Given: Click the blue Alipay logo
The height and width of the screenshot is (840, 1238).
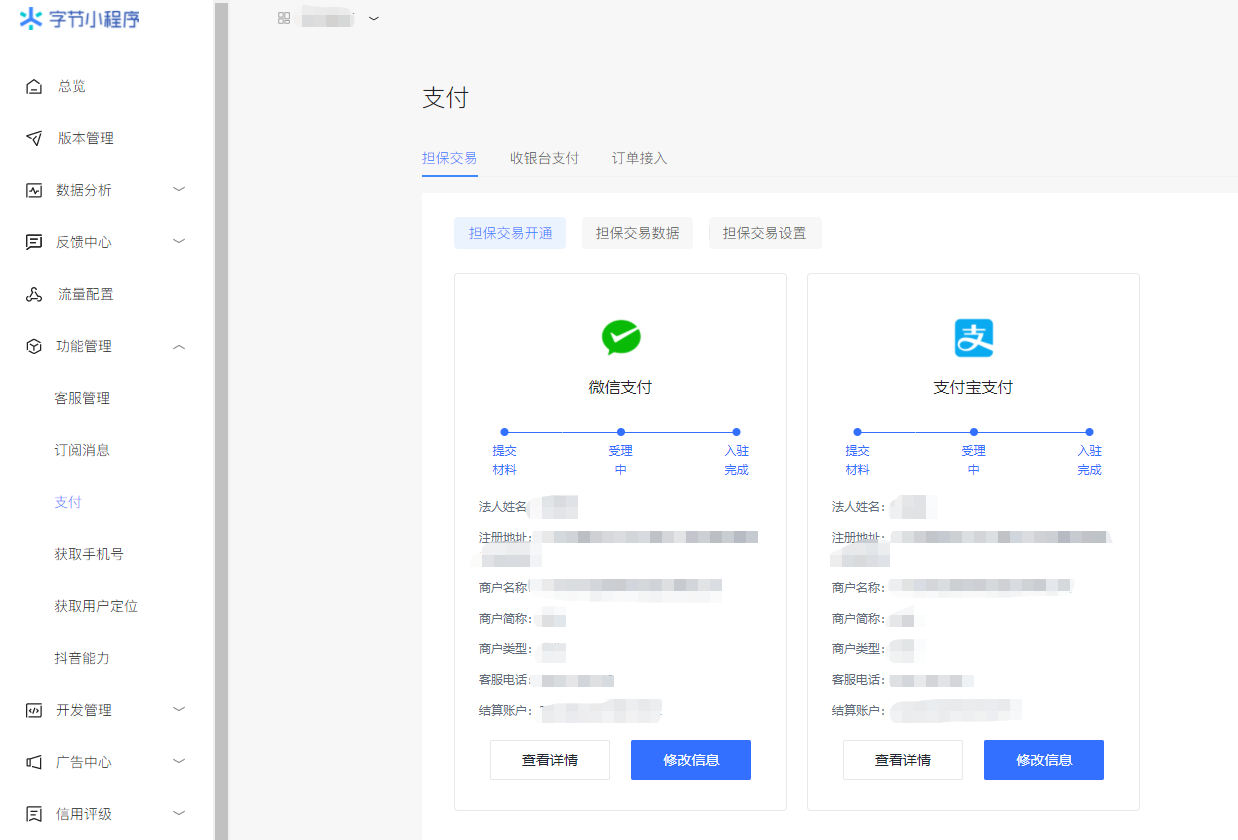Looking at the screenshot, I should 973,338.
